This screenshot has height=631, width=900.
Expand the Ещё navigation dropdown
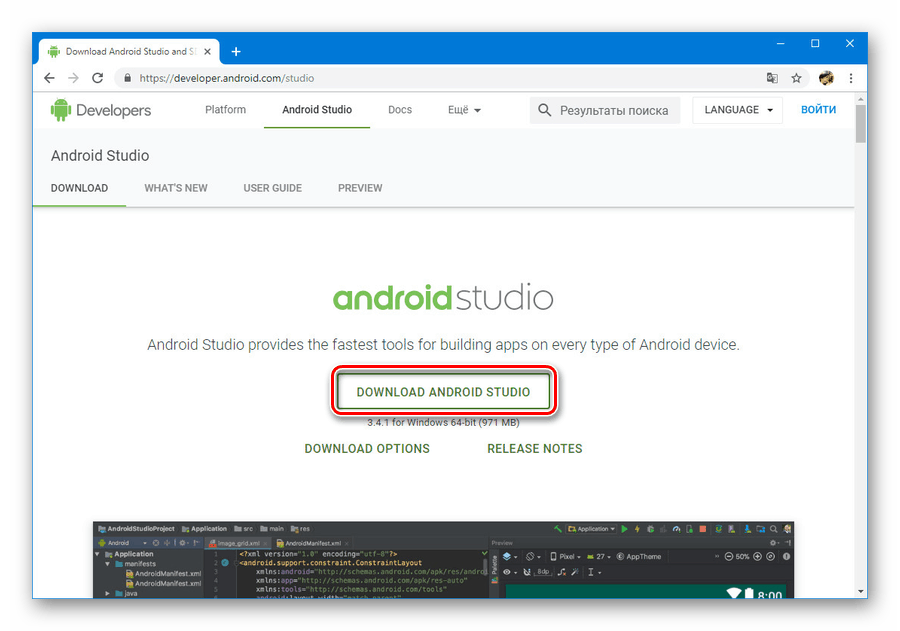click(463, 110)
